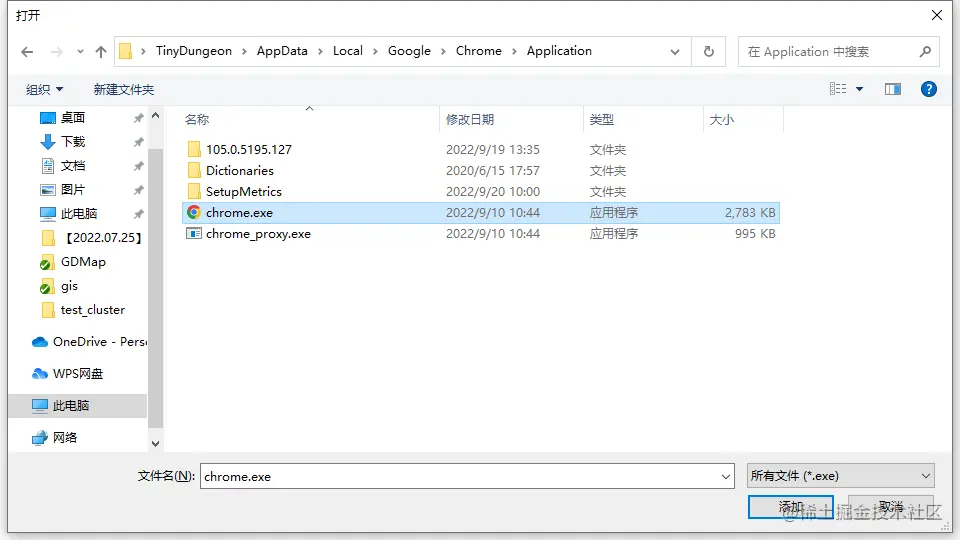Close the 打开 dialog
Image resolution: width=960 pixels, height=540 pixels.
(937, 15)
